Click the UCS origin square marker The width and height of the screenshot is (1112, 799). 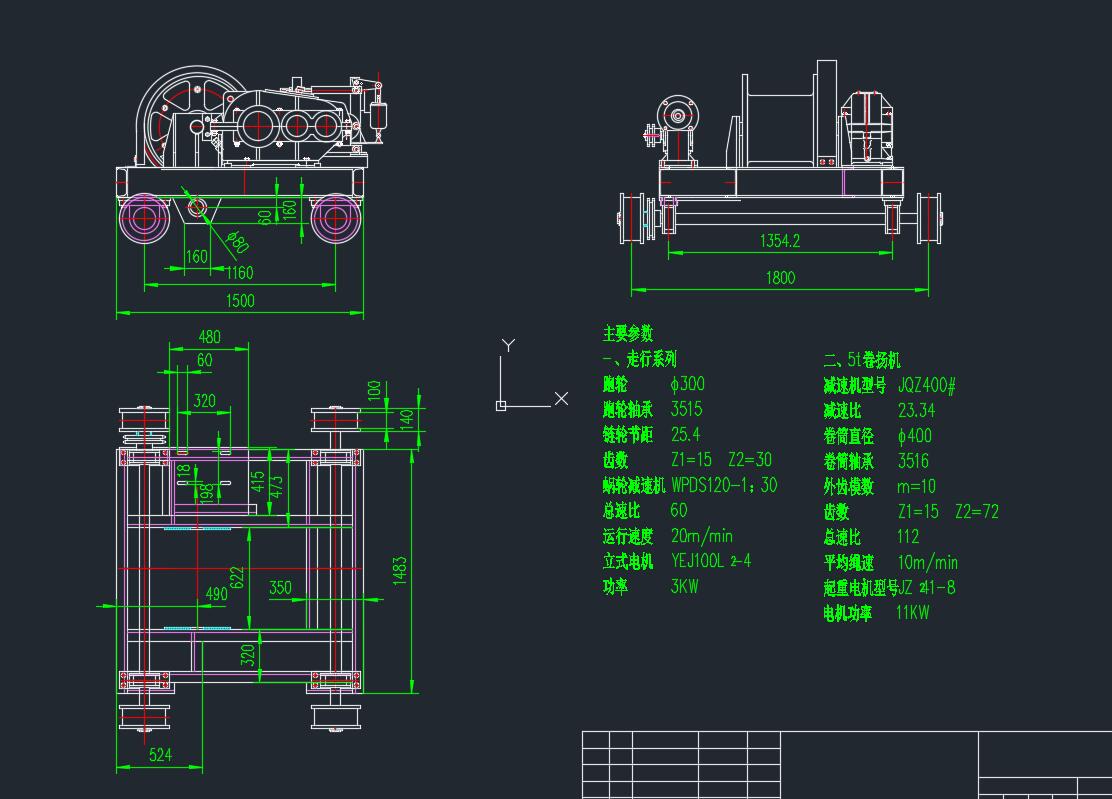click(501, 405)
